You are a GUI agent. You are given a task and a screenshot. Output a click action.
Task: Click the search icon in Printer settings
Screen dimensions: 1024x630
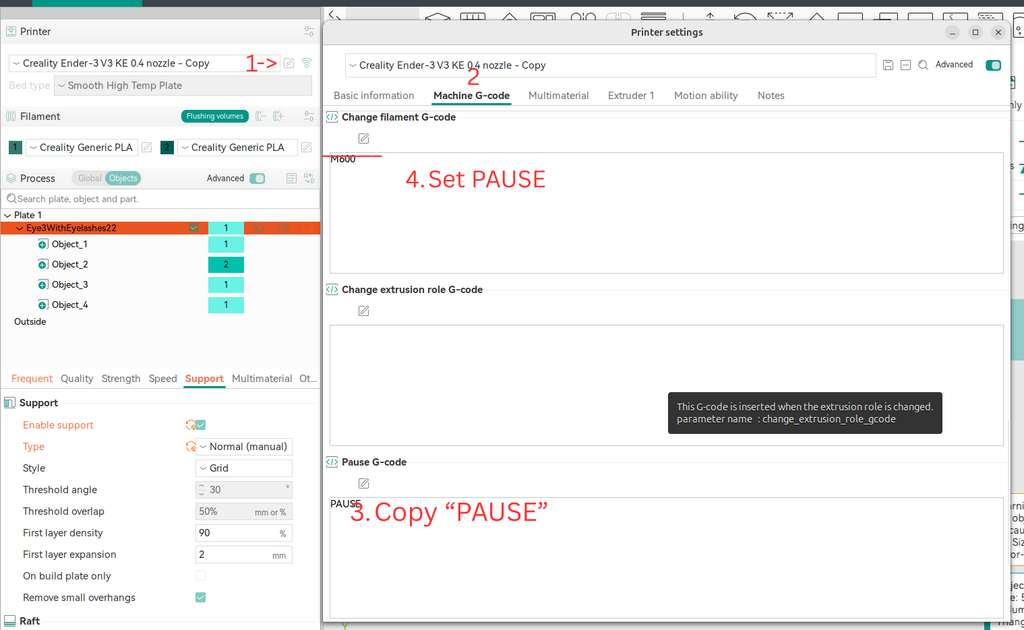coord(923,65)
